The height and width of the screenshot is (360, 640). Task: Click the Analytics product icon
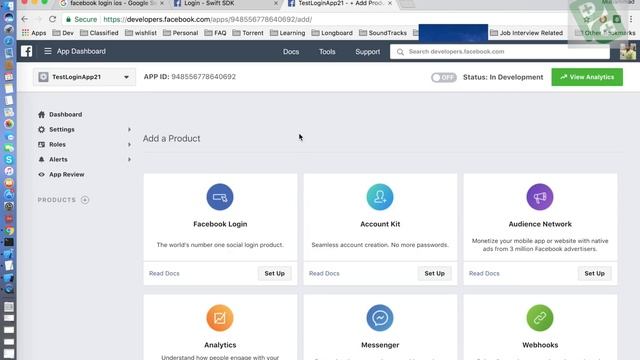(220, 318)
